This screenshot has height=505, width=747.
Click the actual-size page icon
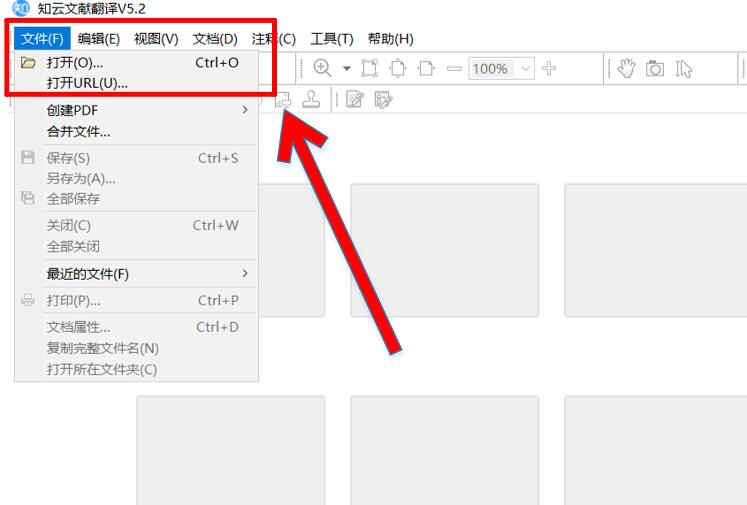(426, 68)
